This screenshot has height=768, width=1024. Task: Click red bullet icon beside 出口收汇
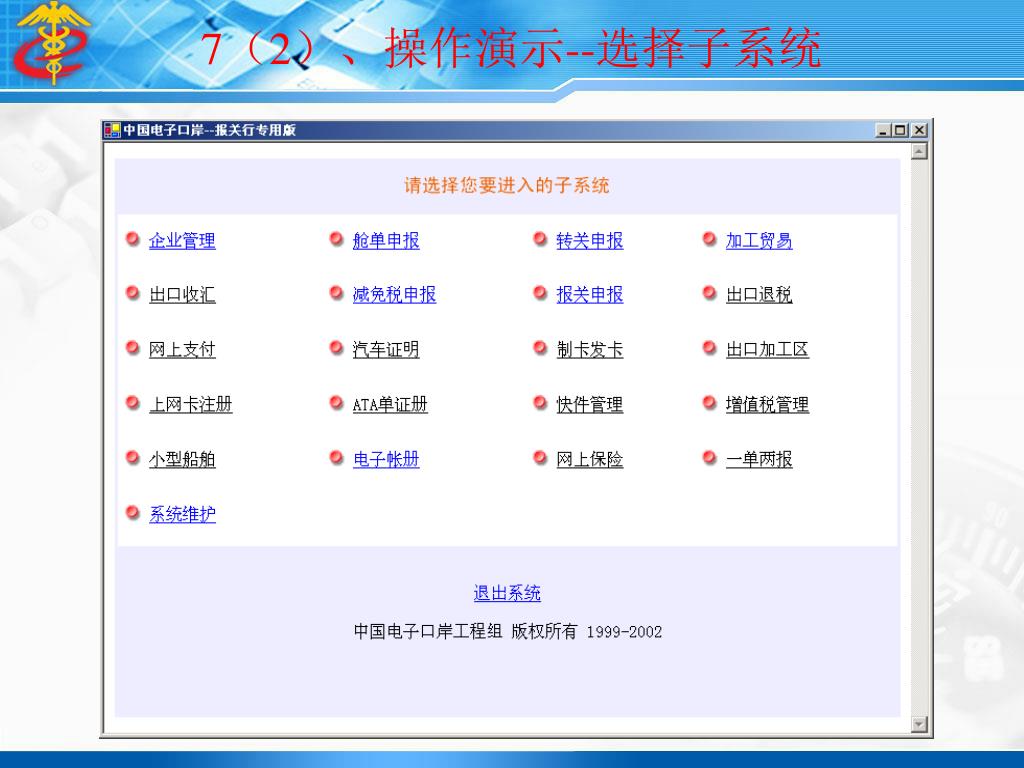point(133,293)
